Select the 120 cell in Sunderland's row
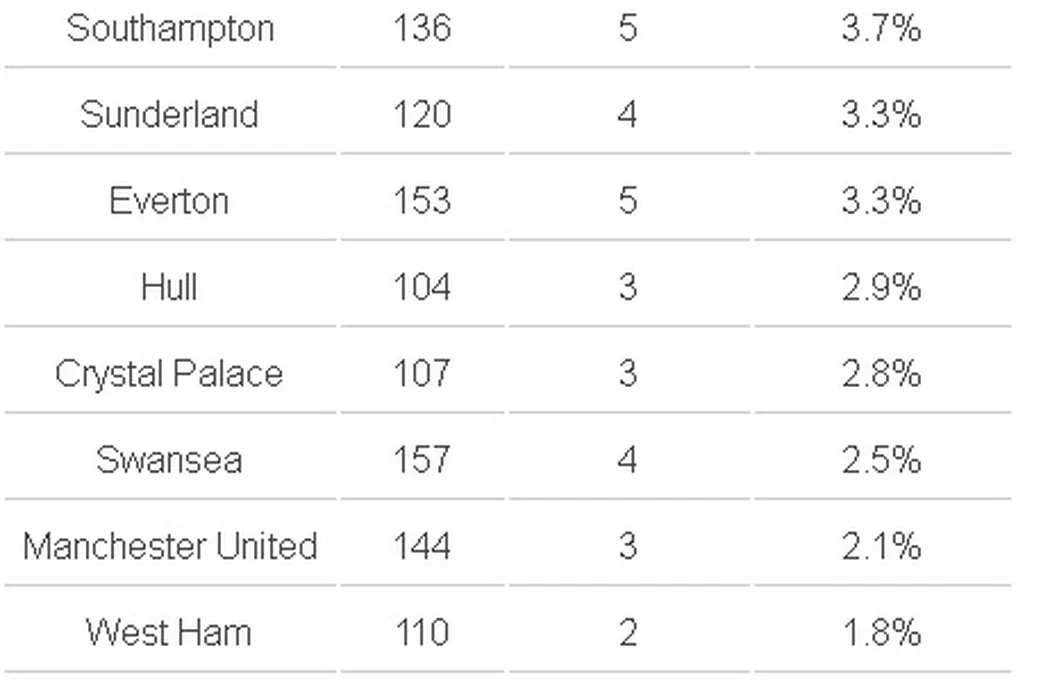The height and width of the screenshot is (700, 1050). pyautogui.click(x=422, y=114)
